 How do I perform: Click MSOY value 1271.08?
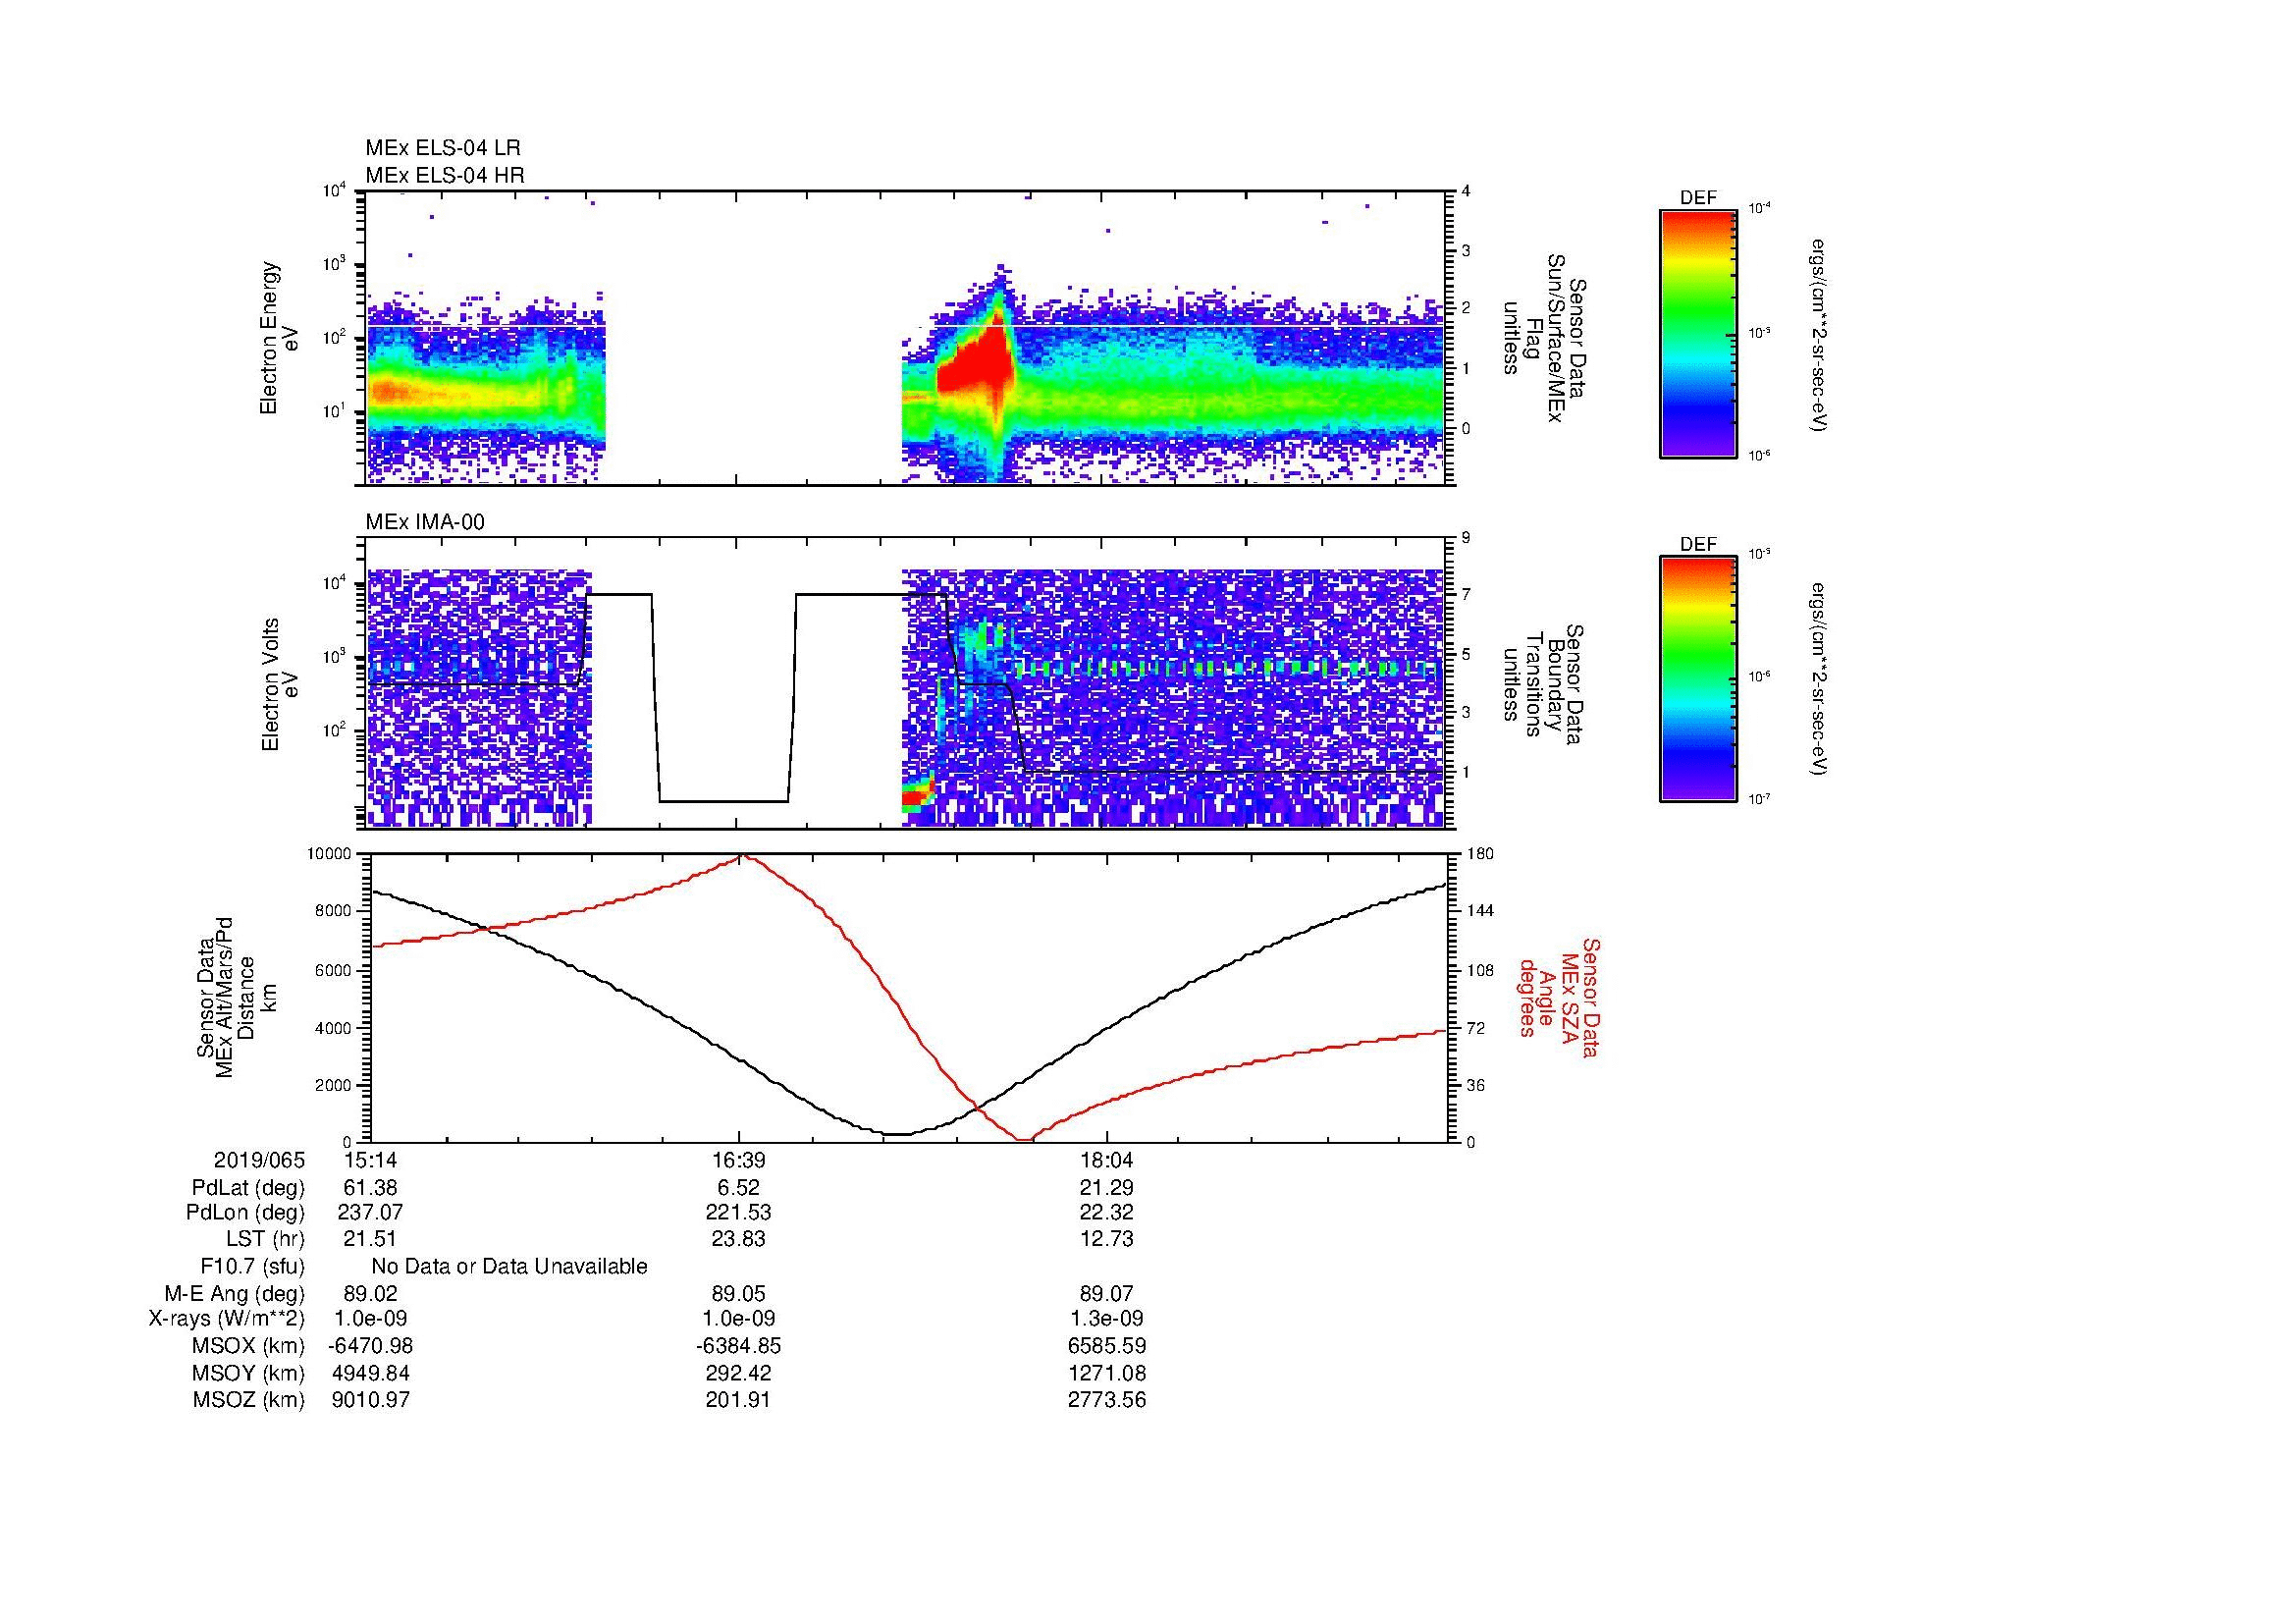coord(1107,1373)
